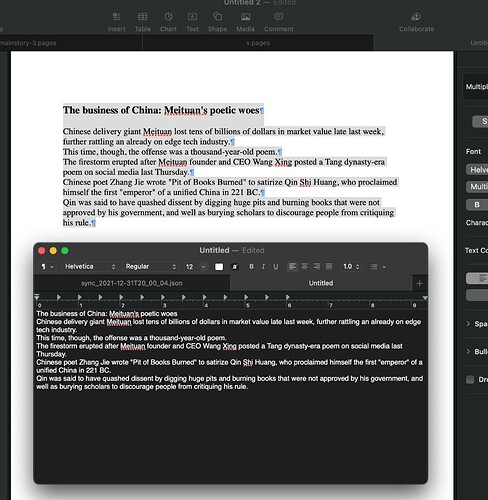Zoom the TextEdit window with green button
The width and height of the screenshot is (488, 500).
[x=65, y=251]
